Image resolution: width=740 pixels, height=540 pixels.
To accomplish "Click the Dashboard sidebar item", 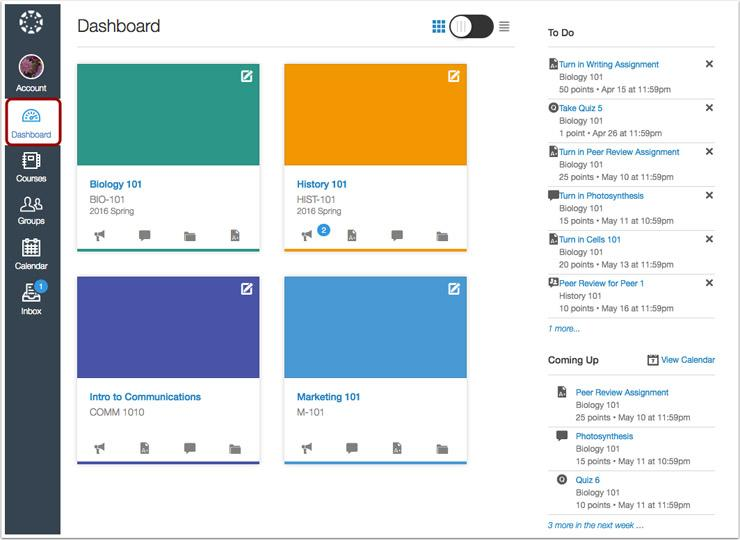I will click(33, 122).
